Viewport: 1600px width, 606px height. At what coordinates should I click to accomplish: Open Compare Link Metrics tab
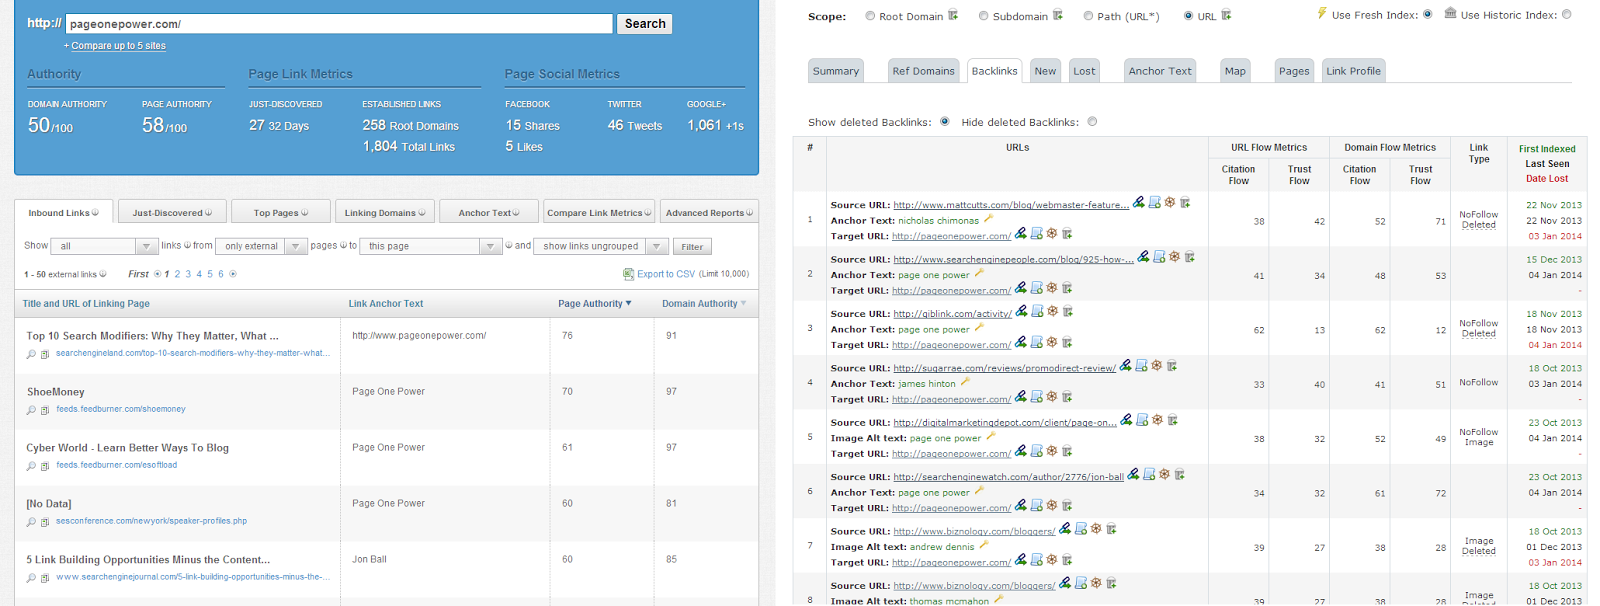pos(599,213)
